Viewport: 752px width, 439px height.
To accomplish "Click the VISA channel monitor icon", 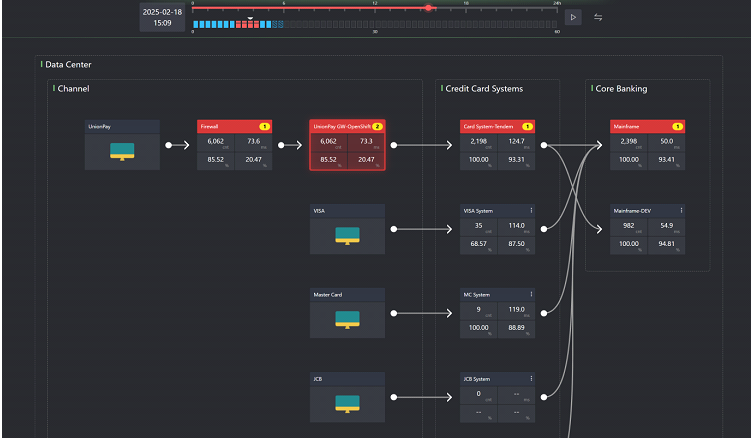I will point(347,235).
